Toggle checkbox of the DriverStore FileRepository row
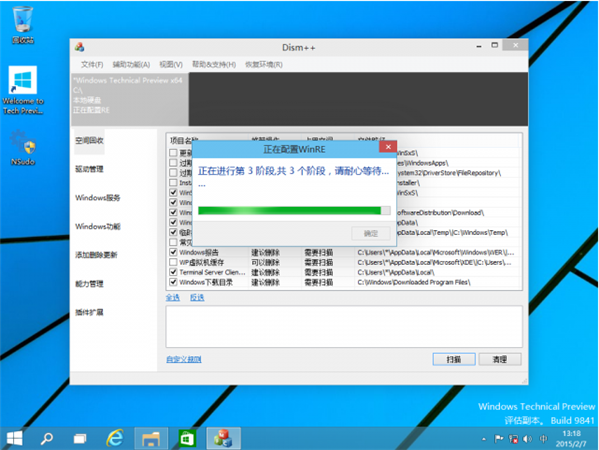The image size is (599, 450). pos(173,173)
